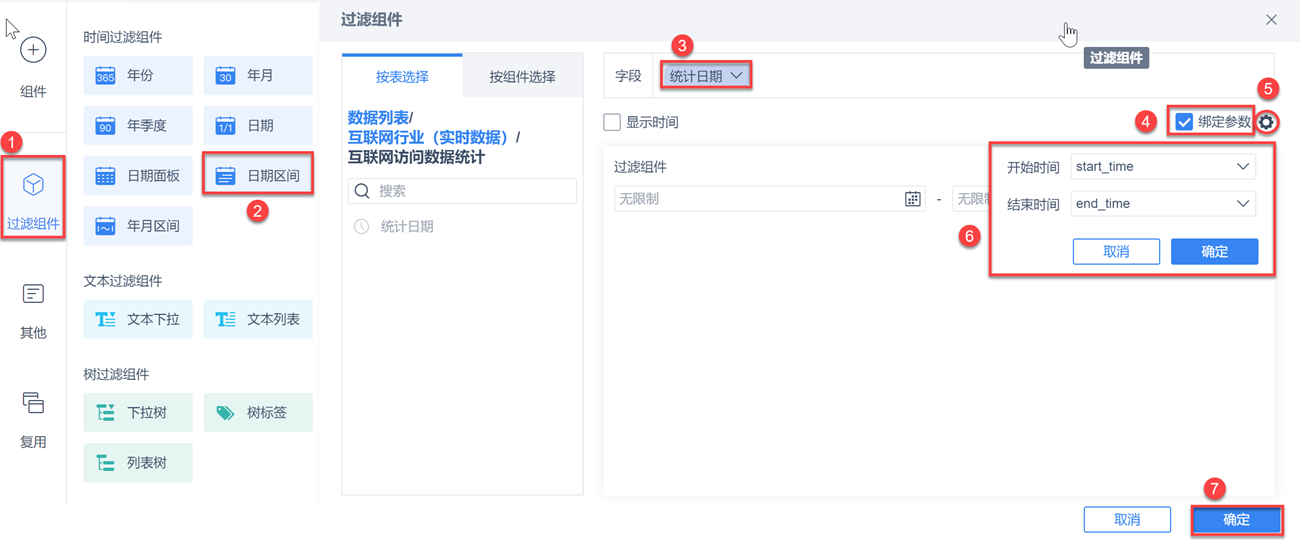This screenshot has height=543, width=1300.
Task: Add the 文本列表 filter component
Action: (258, 319)
